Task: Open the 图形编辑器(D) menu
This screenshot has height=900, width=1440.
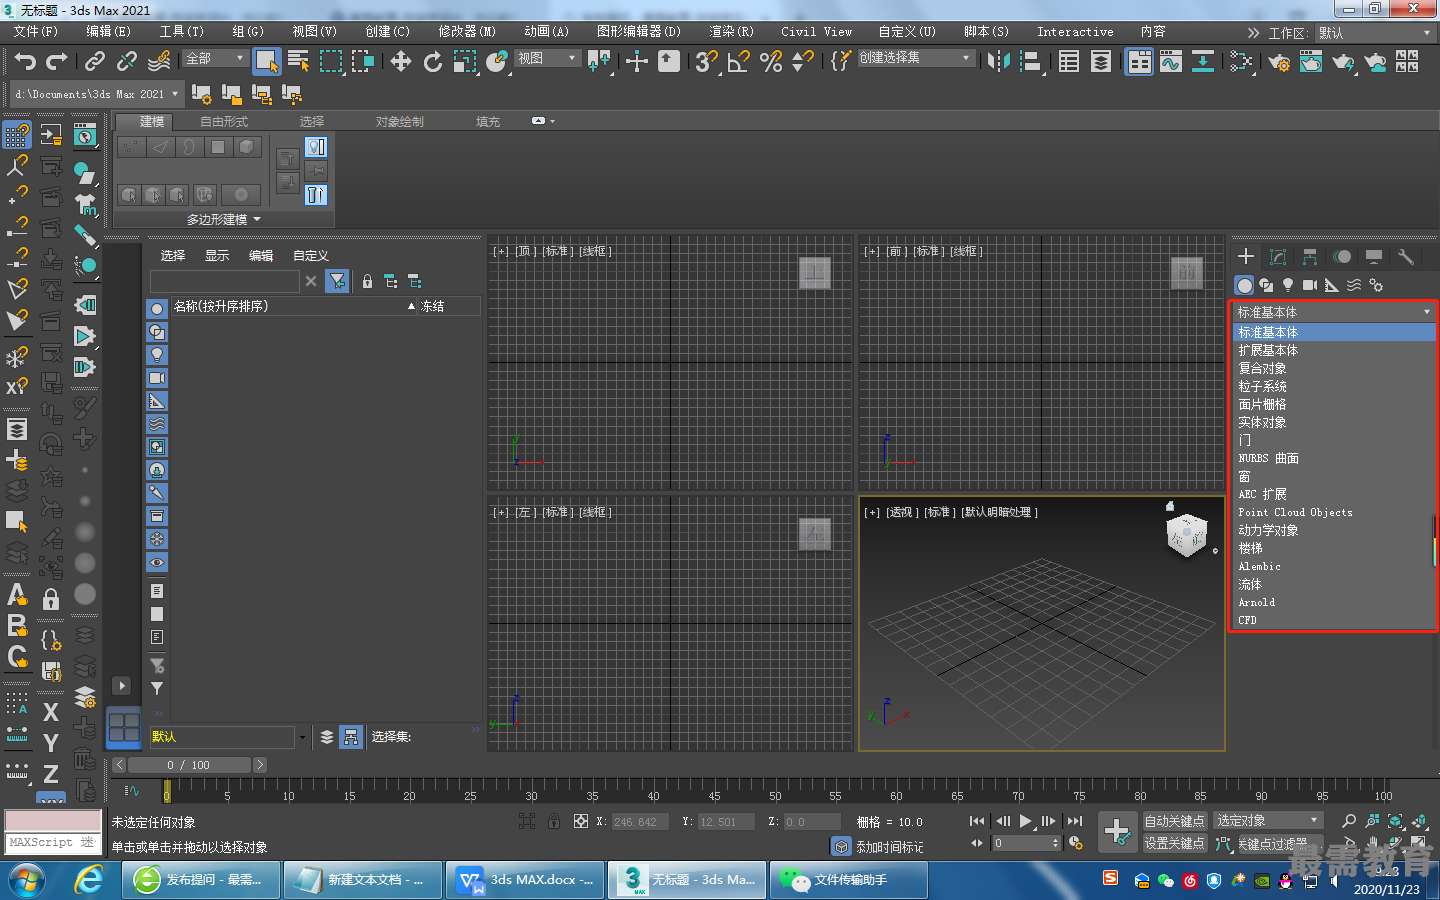Action: pos(638,32)
